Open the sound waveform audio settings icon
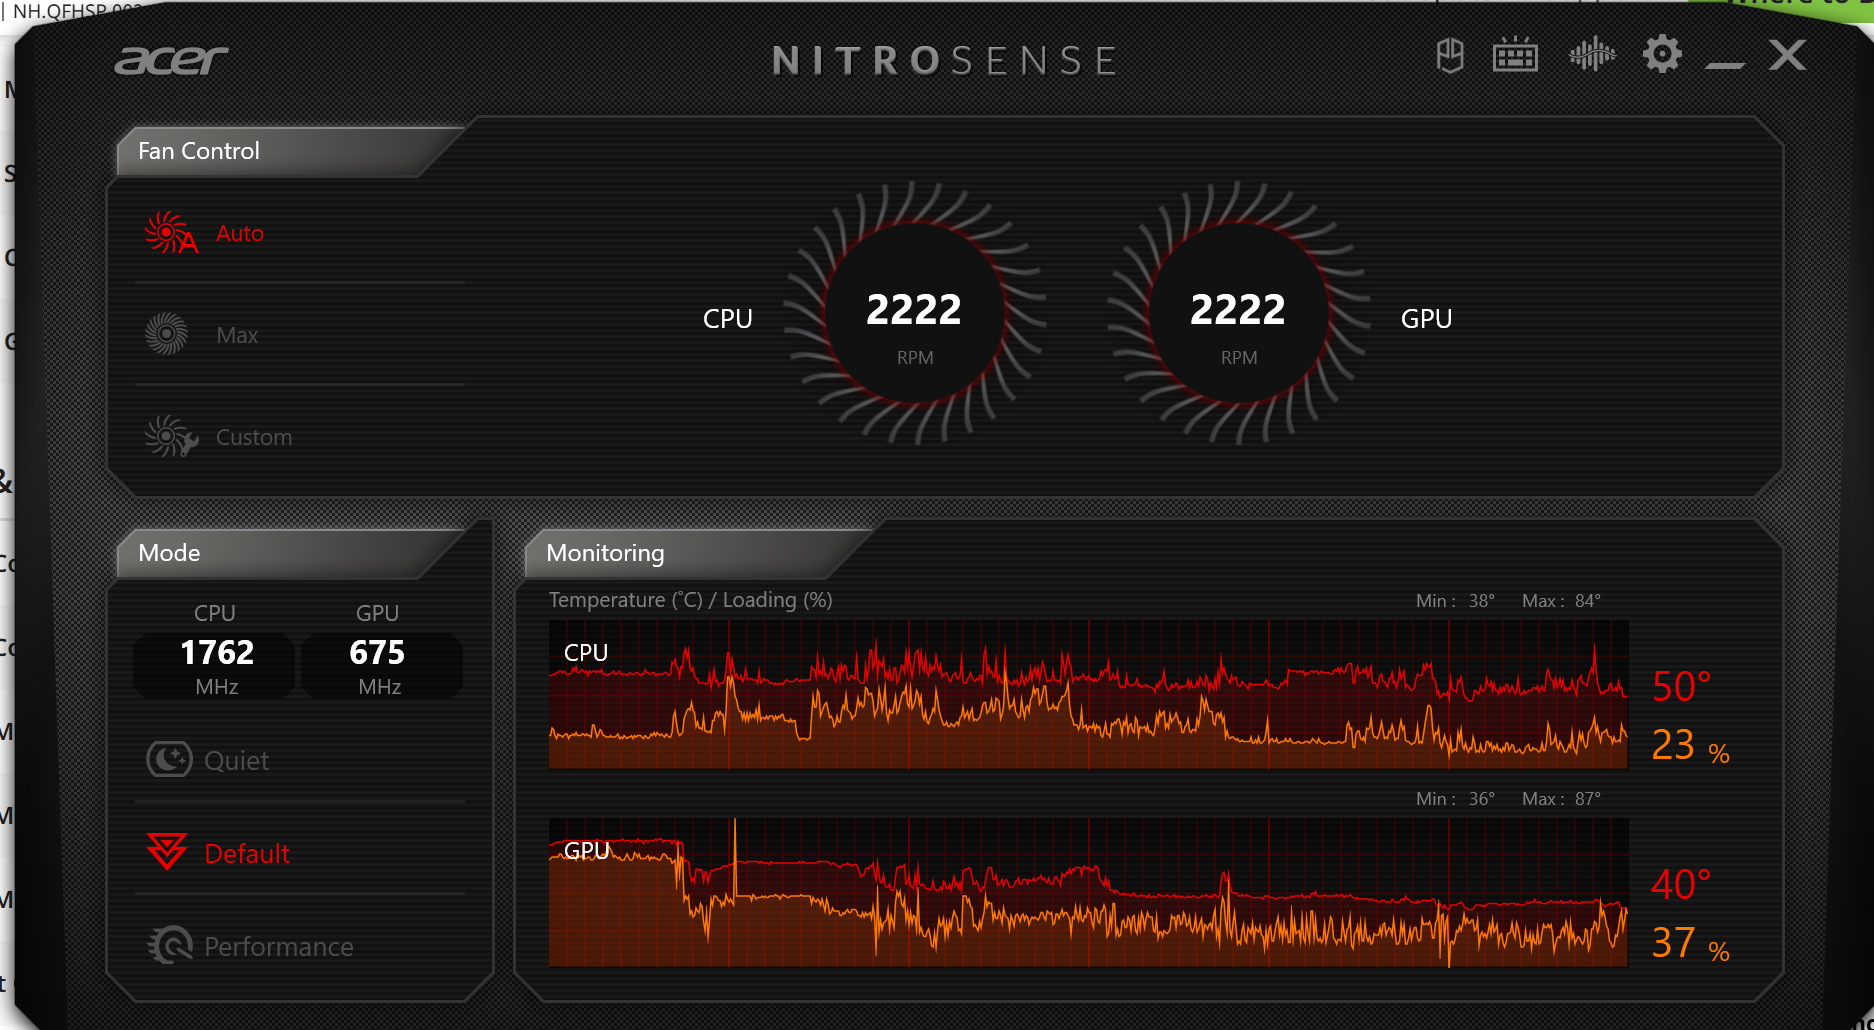Viewport: 1874px width, 1030px height. tap(1592, 54)
